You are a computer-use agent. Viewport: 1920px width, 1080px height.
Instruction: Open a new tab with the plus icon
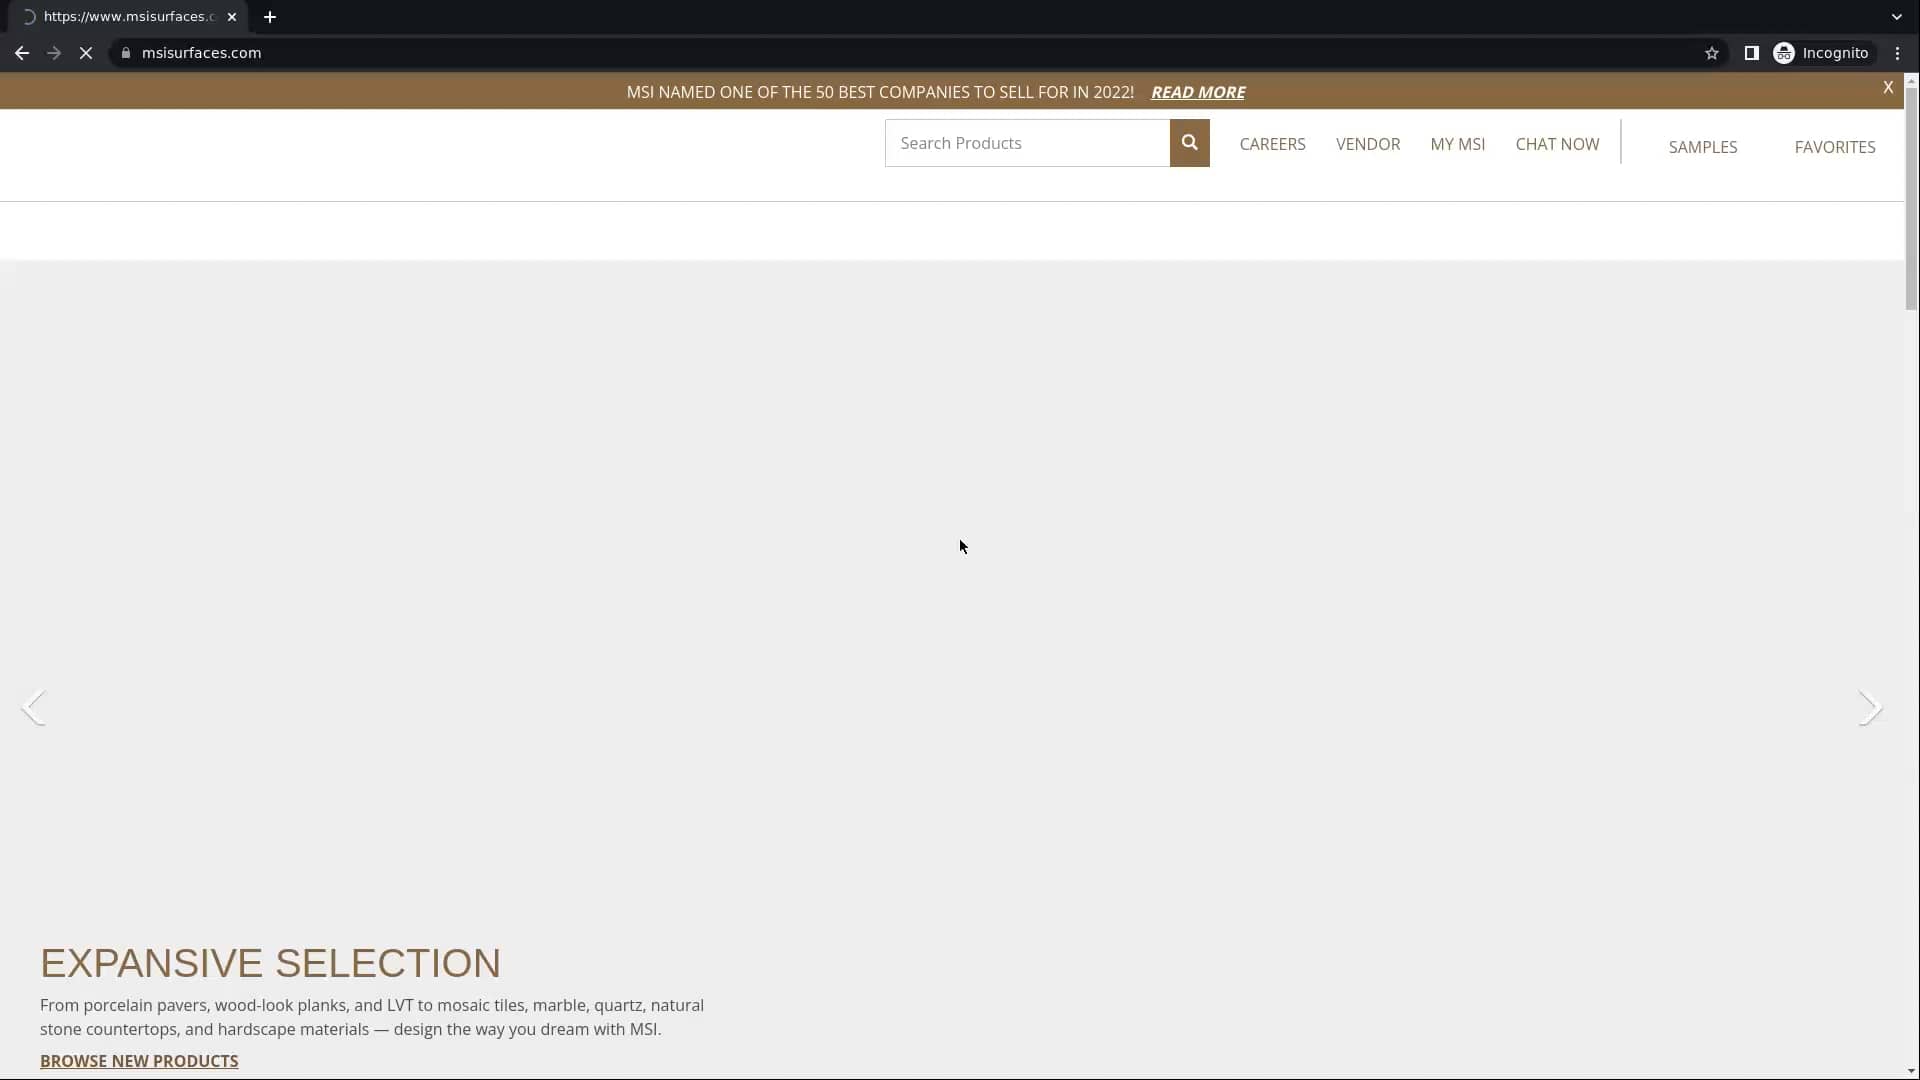[269, 16]
